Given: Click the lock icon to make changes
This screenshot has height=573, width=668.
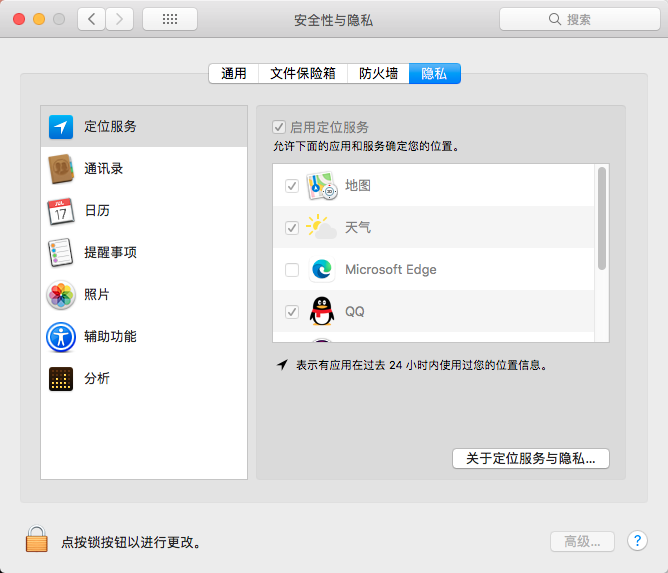Looking at the screenshot, I should (x=37, y=541).
